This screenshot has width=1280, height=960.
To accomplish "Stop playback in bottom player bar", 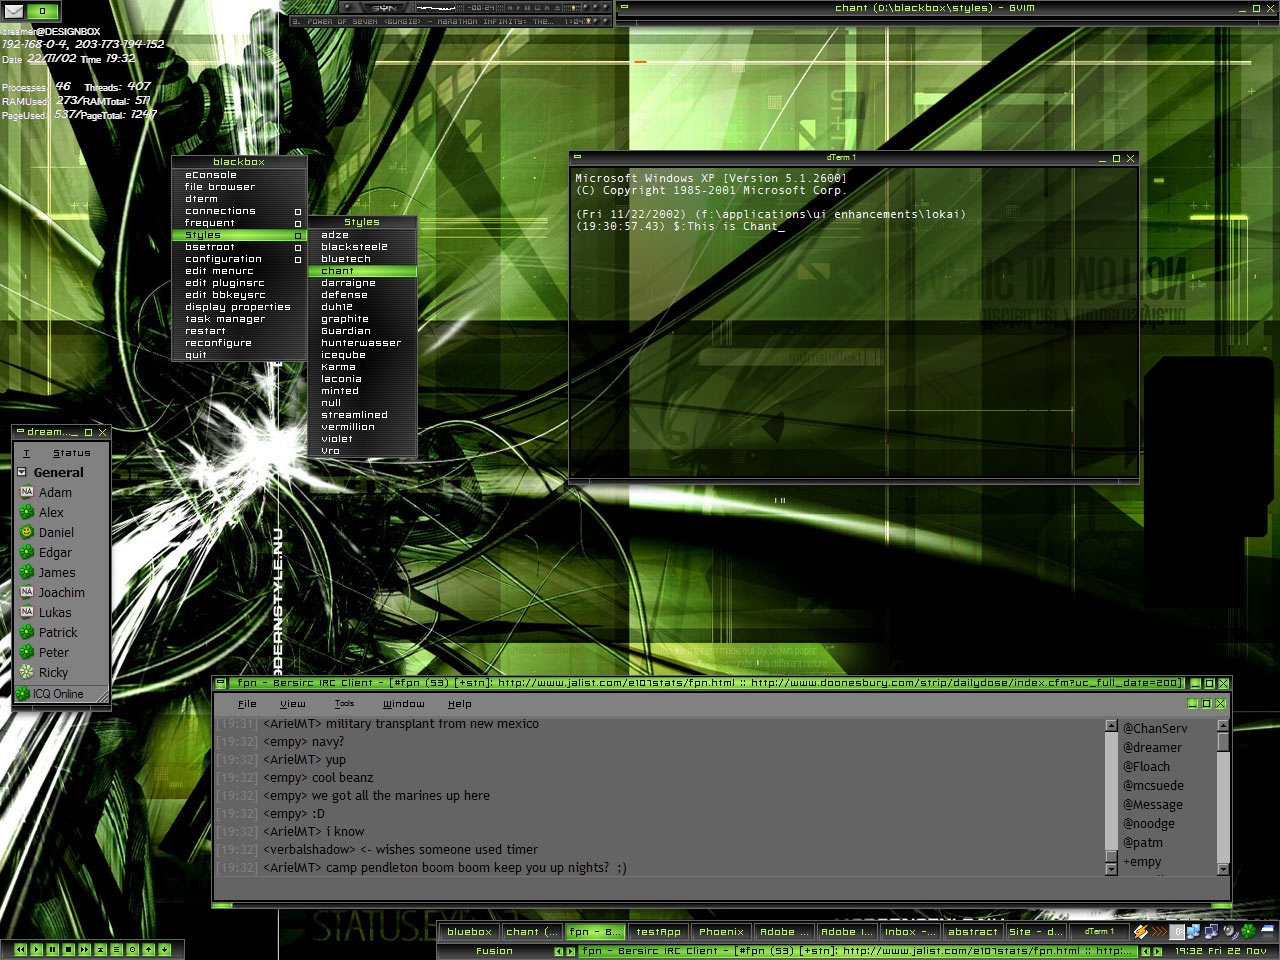I will [x=68, y=949].
